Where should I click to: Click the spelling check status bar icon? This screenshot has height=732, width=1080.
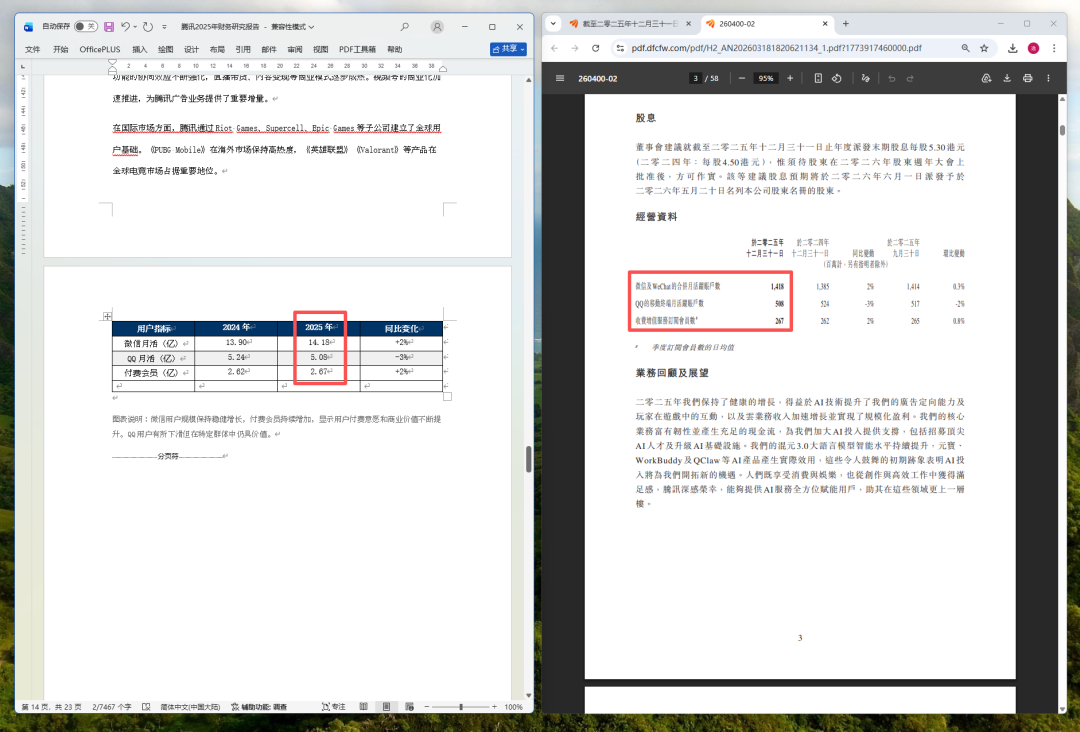click(146, 707)
